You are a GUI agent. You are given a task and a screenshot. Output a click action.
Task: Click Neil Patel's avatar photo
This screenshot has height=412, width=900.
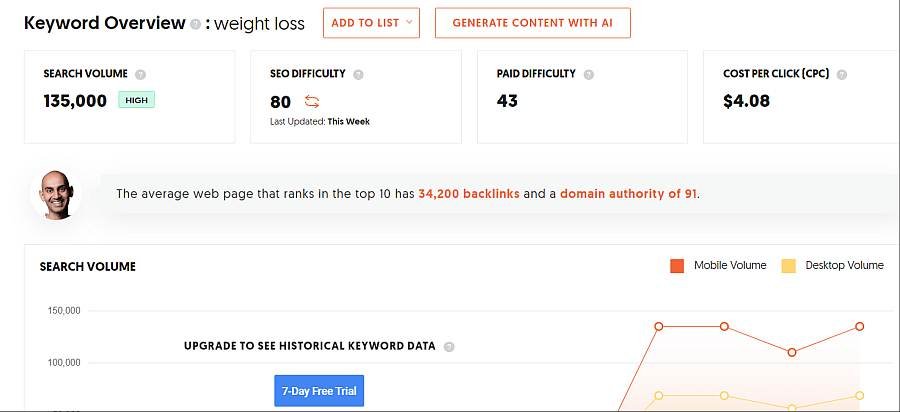coord(56,195)
